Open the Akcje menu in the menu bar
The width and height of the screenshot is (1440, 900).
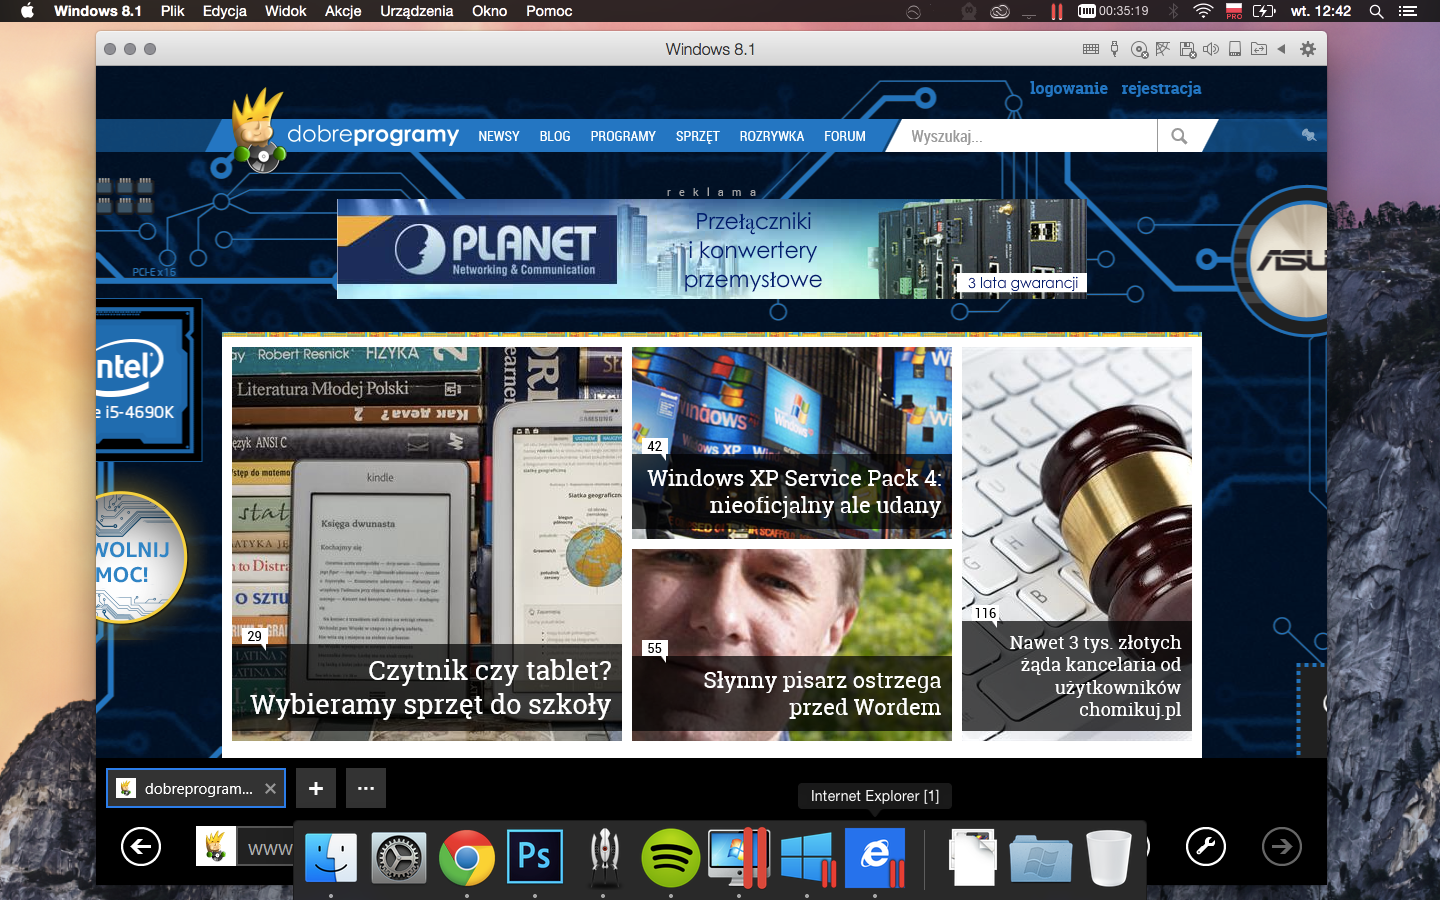[343, 11]
